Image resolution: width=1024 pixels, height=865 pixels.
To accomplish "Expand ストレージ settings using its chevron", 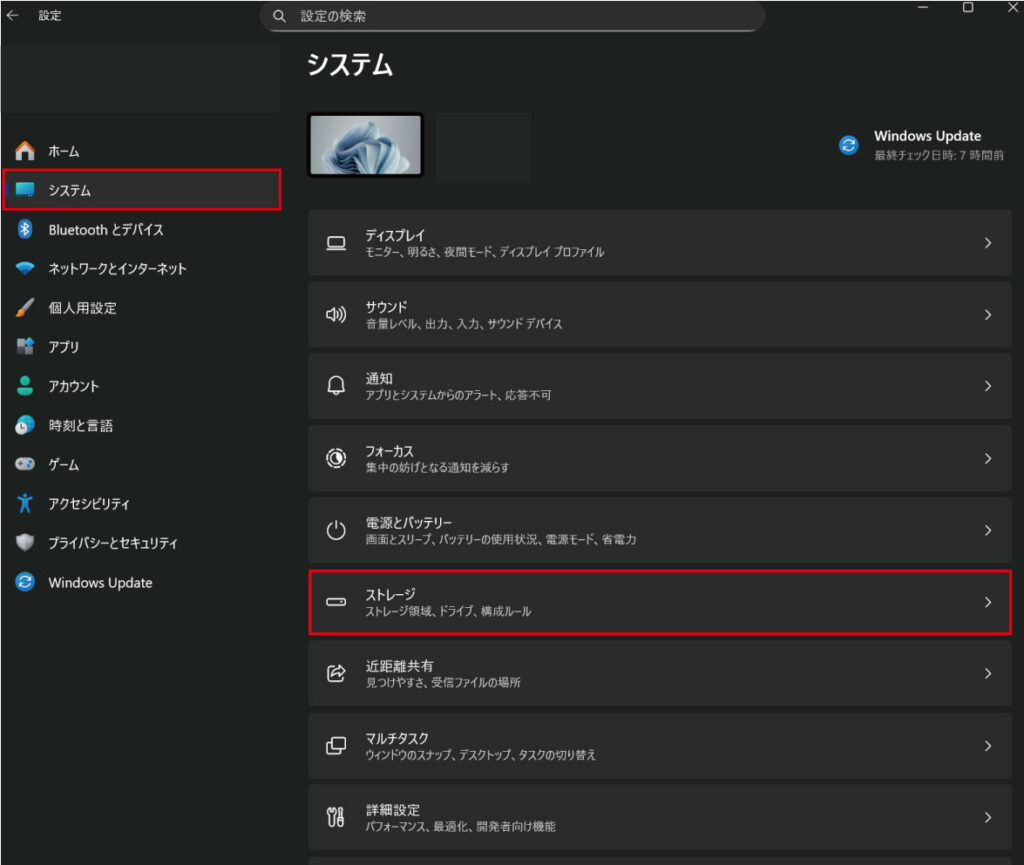I will coord(987,602).
